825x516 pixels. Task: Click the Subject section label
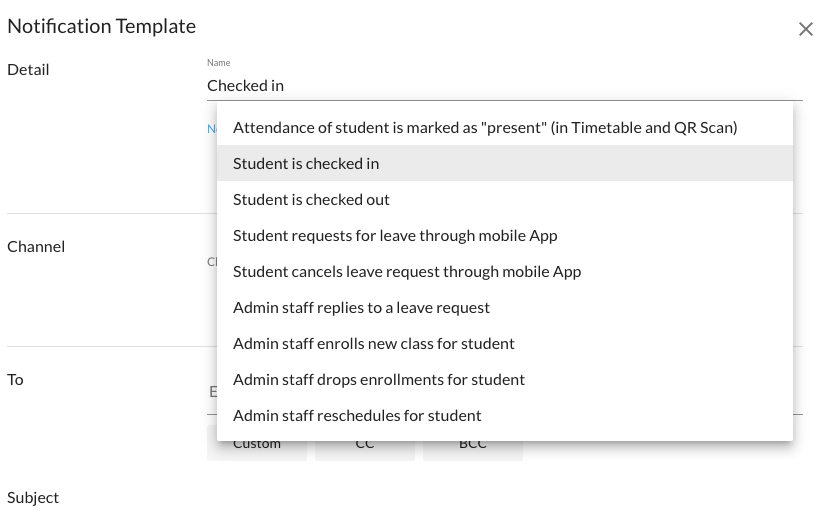(x=33, y=498)
